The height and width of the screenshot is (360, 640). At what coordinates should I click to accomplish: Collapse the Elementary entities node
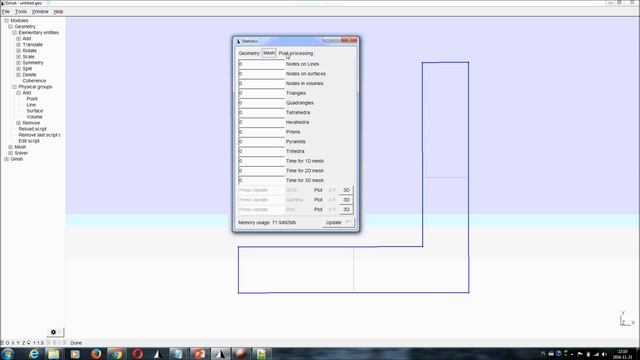coord(15,33)
